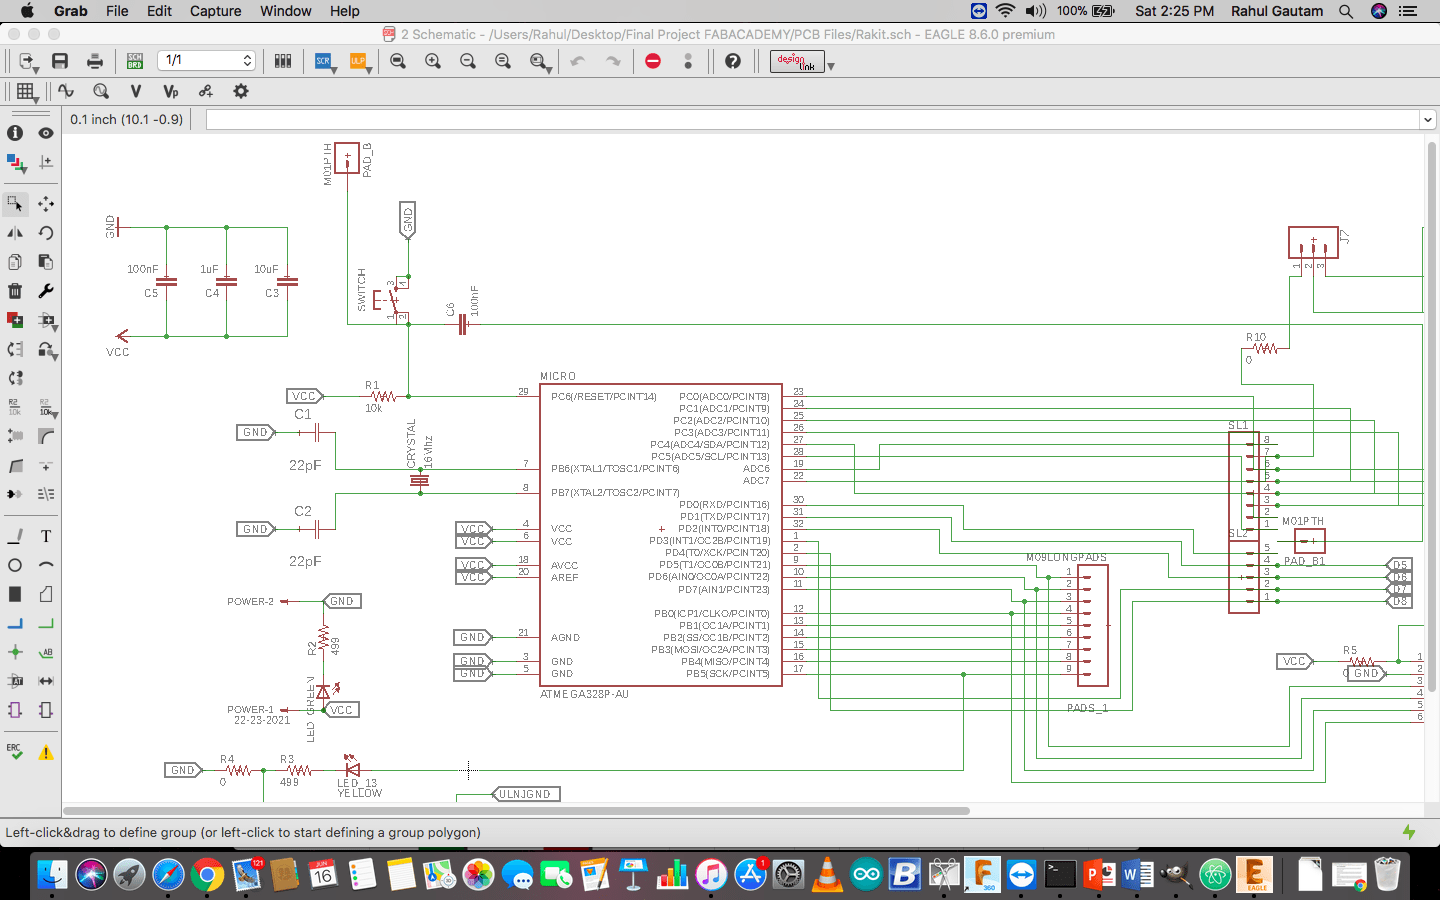Viewport: 1440px width, 900px height.
Task: Click the Save schematic icon
Action: pyautogui.click(x=60, y=61)
